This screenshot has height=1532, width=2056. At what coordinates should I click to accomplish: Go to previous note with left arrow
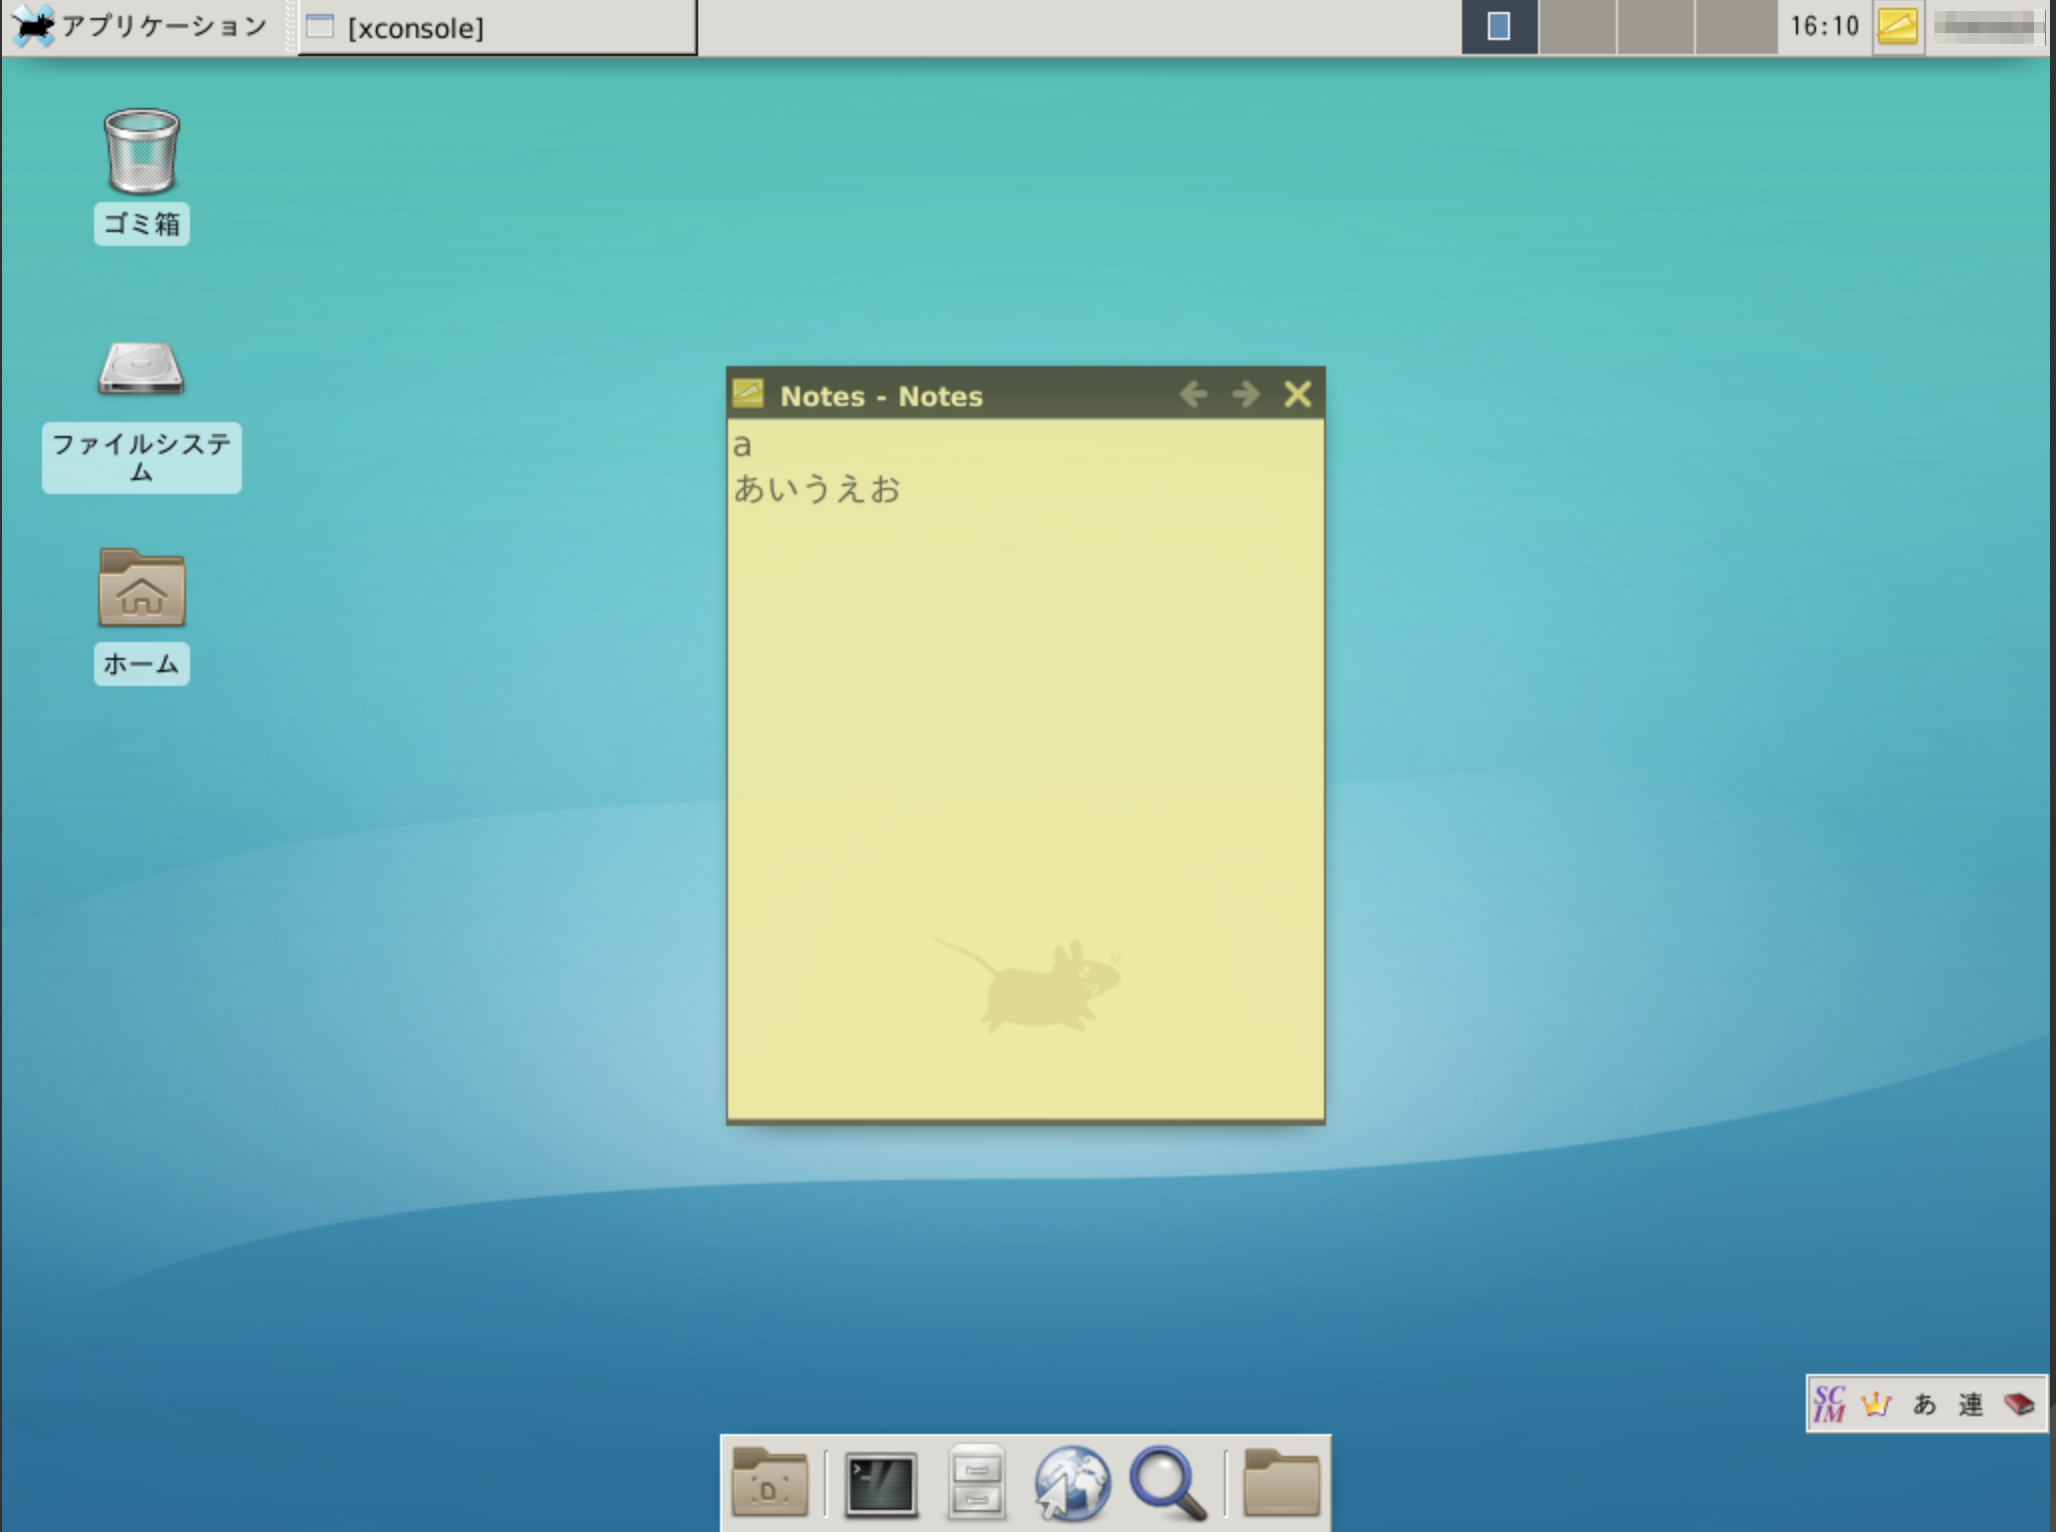[1192, 394]
